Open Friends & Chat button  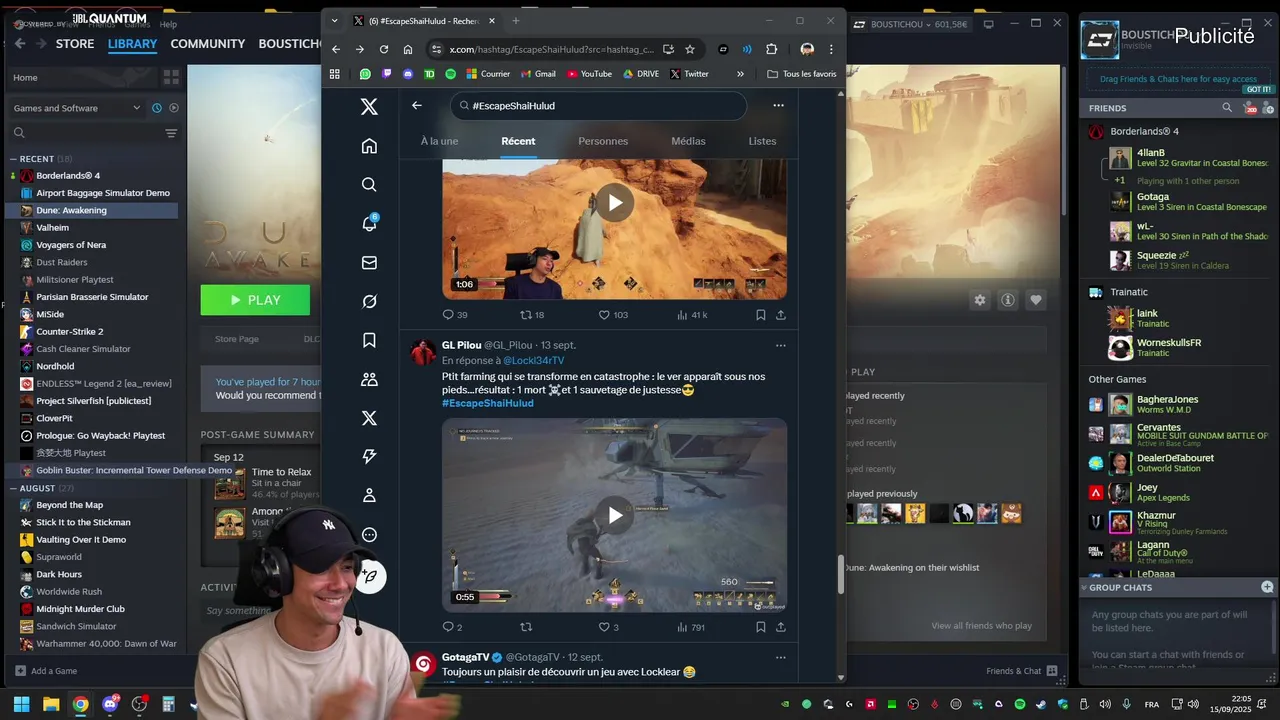[x=1021, y=671]
